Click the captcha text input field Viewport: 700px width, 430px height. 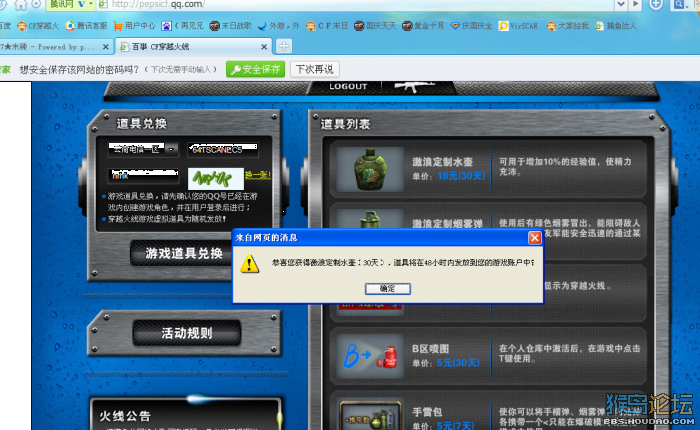(x=143, y=175)
